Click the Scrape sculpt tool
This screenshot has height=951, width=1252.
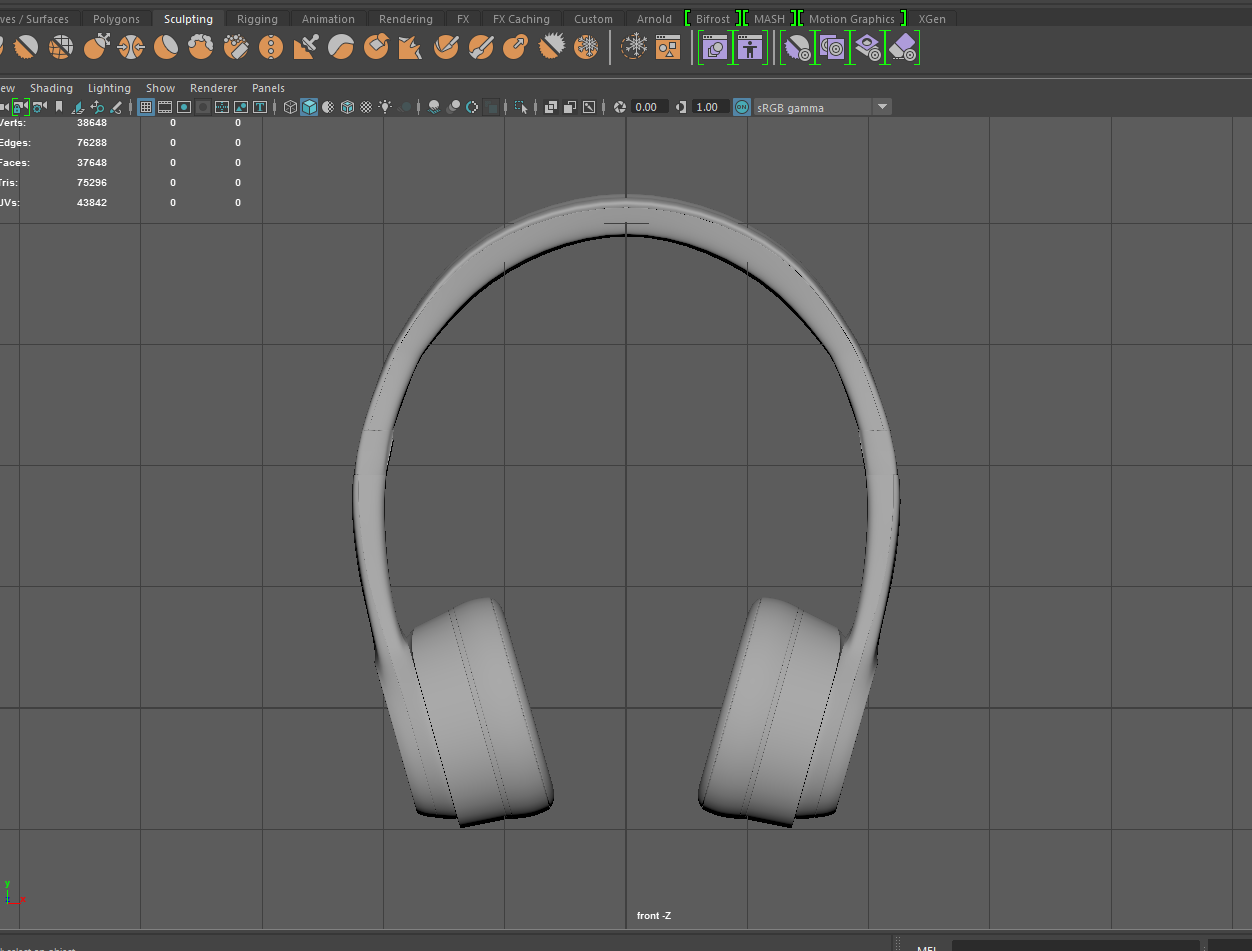376,47
